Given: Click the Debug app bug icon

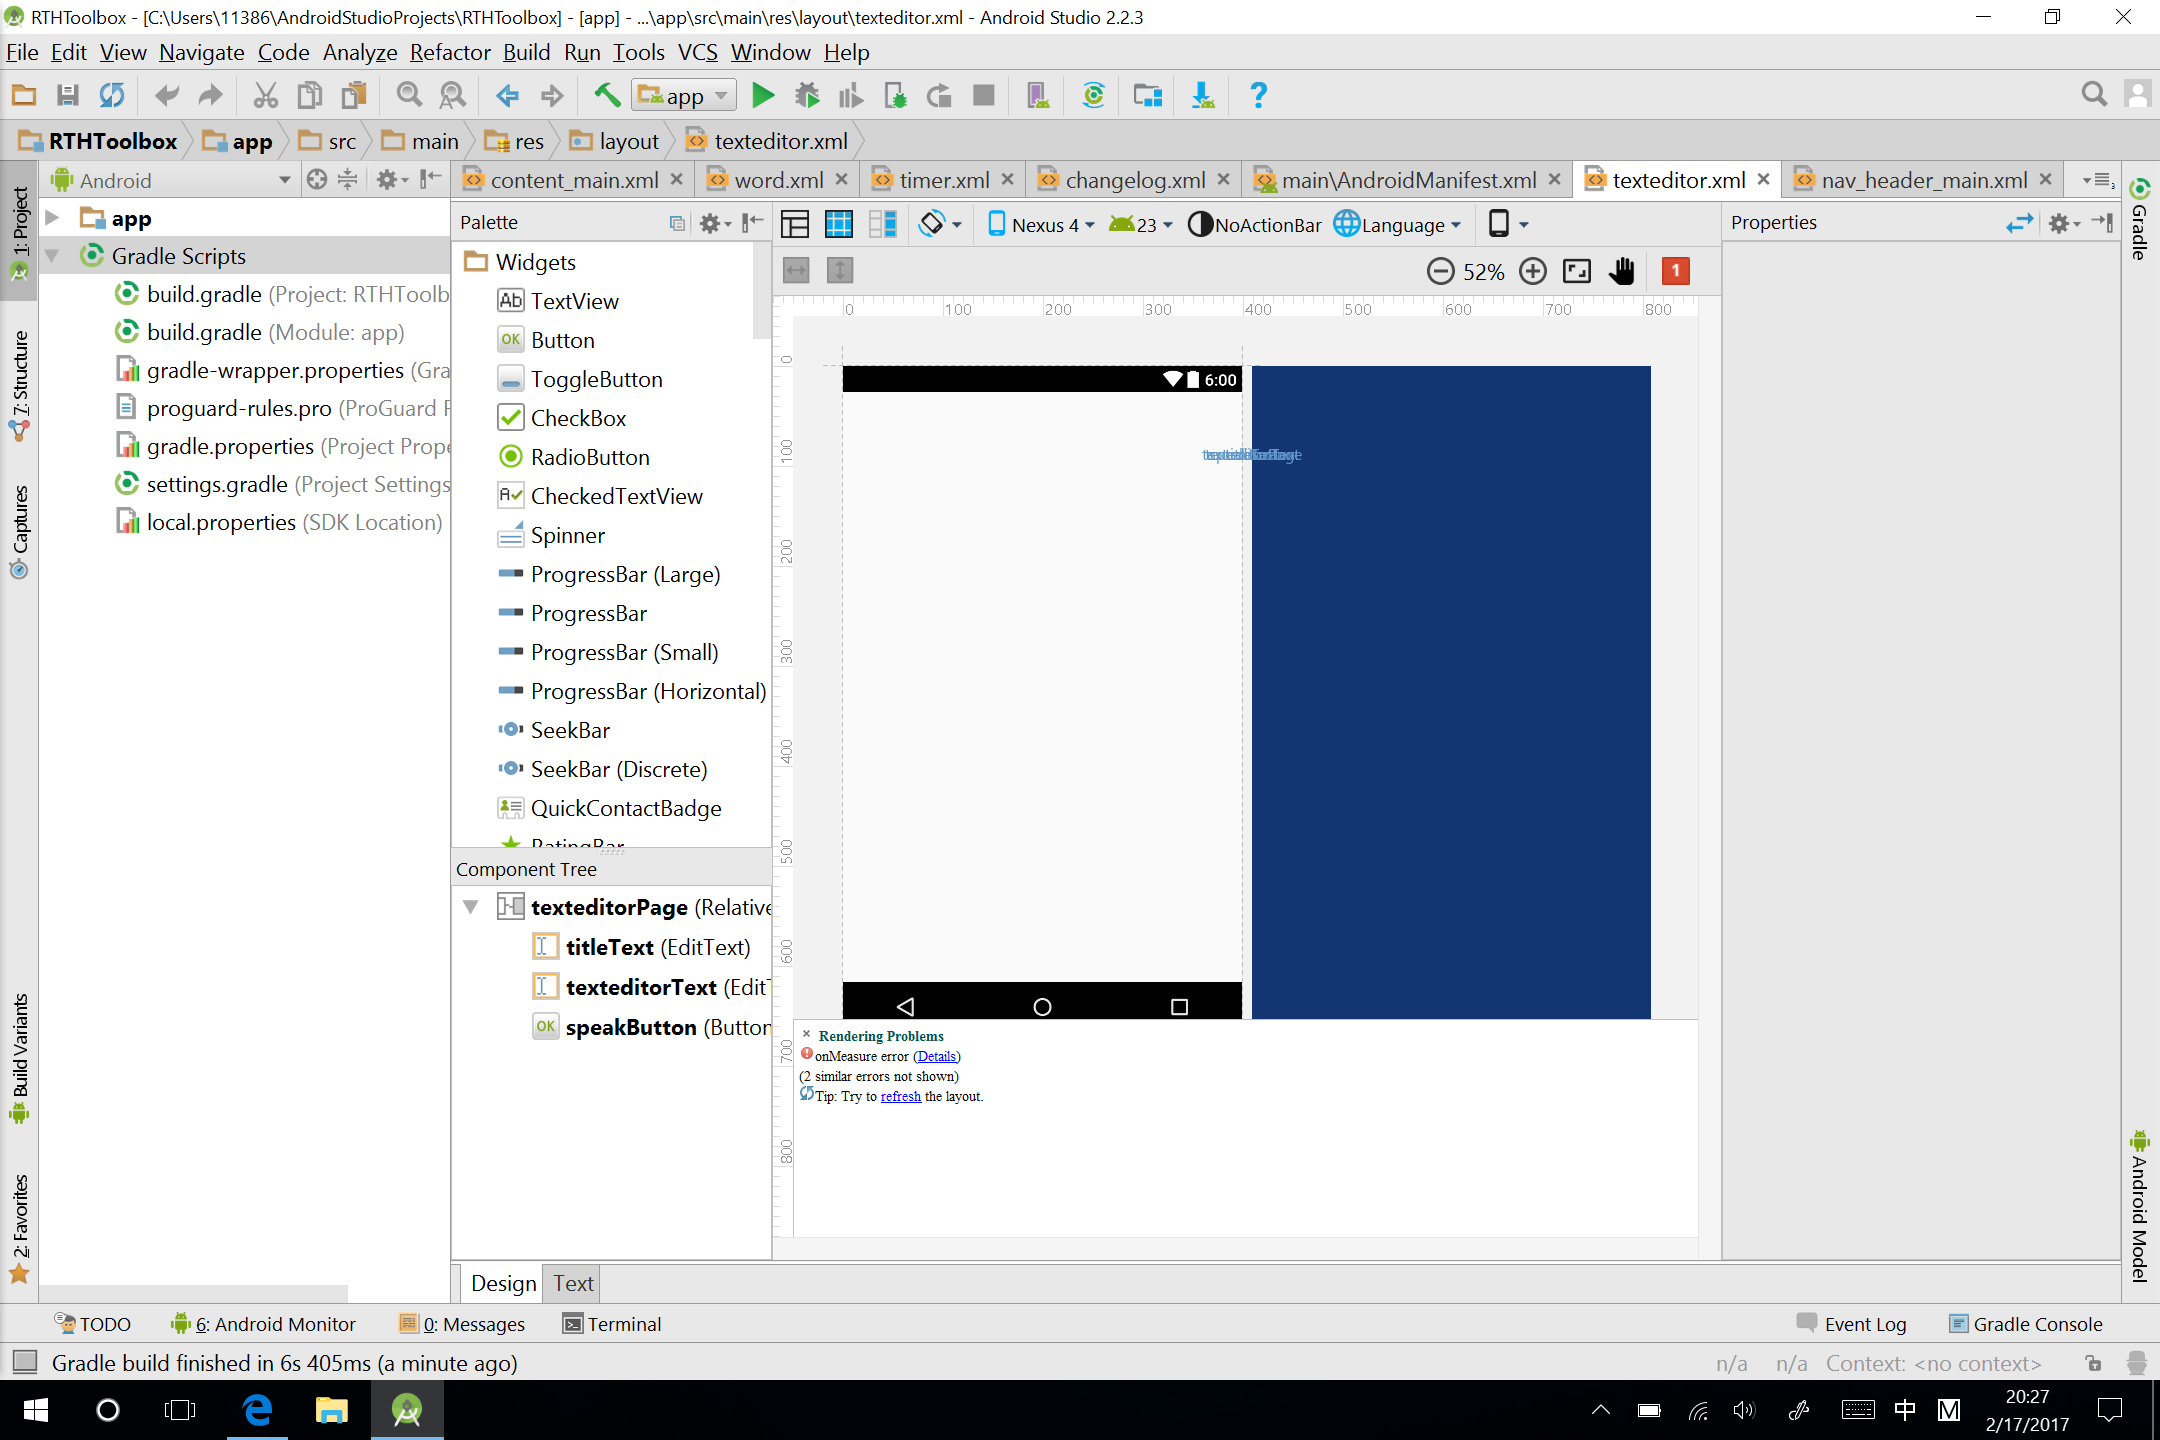Looking at the screenshot, I should click(x=807, y=95).
